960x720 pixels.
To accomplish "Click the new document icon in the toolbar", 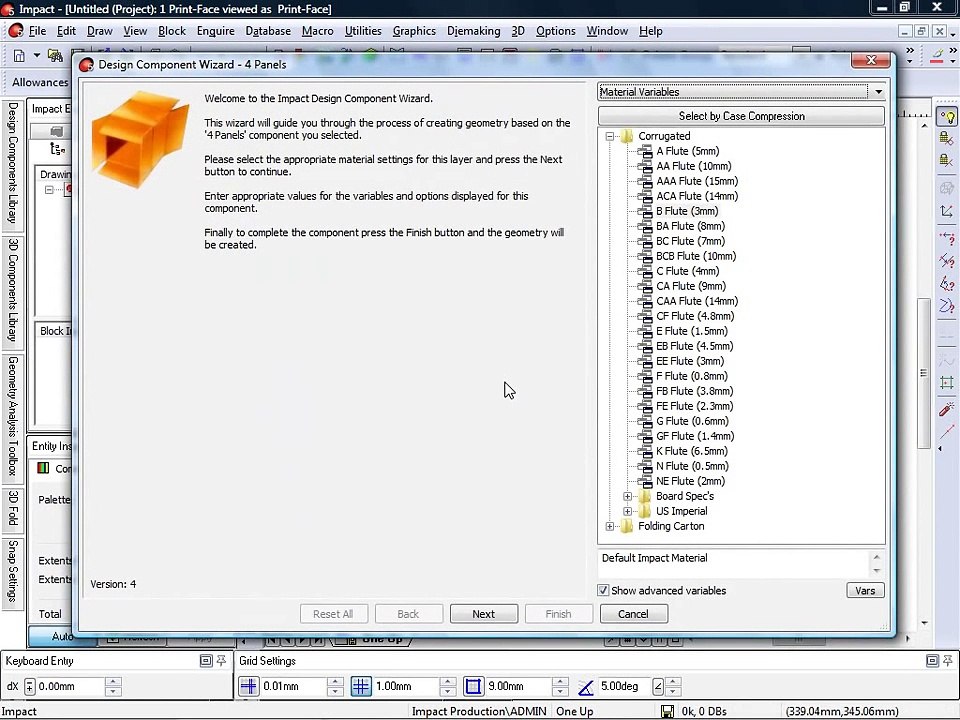I will coord(19,56).
